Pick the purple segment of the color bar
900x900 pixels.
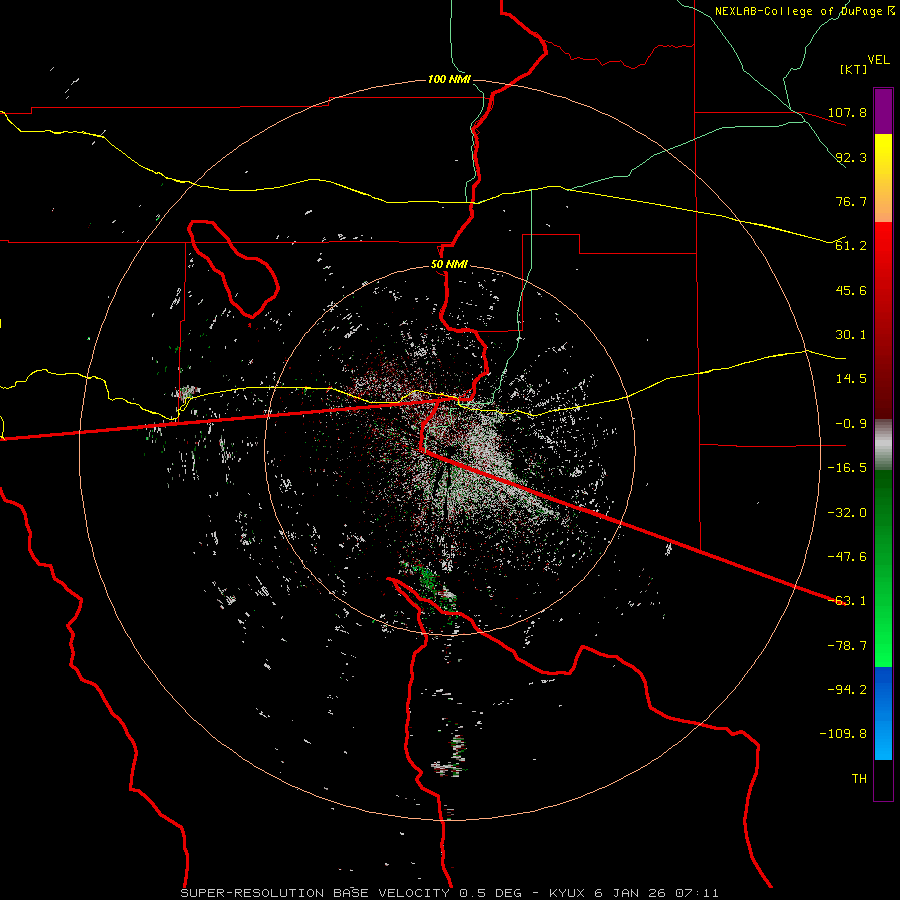pyautogui.click(x=883, y=111)
